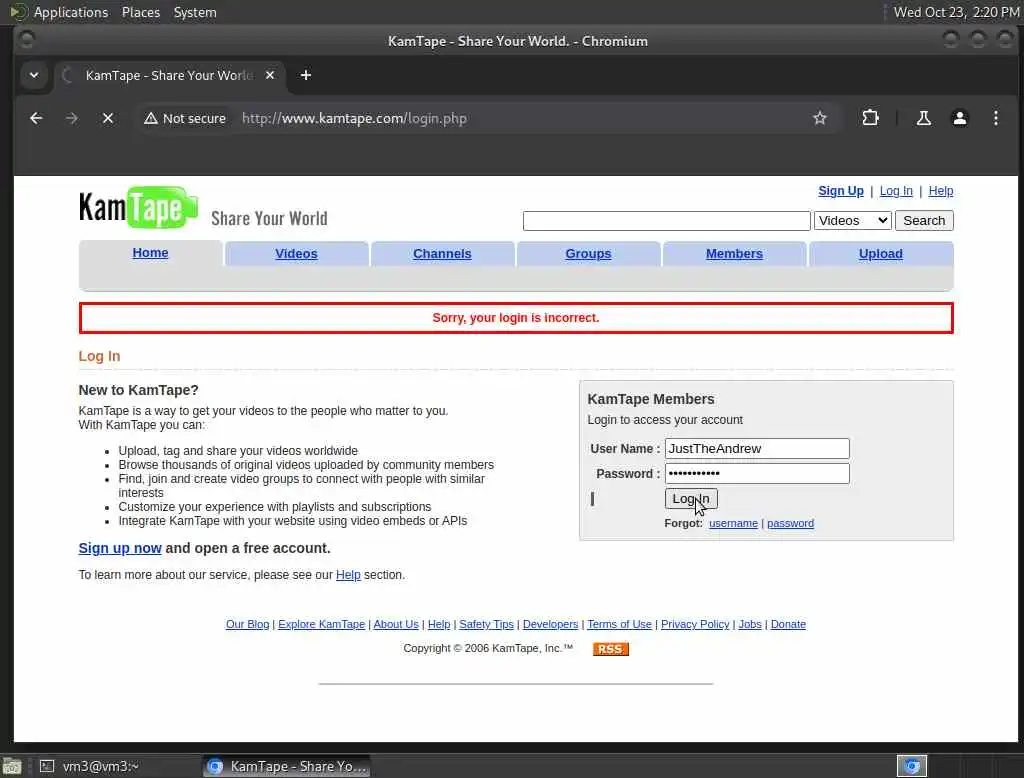The width and height of the screenshot is (1024, 778).
Task: Focus the Password field
Action: (x=757, y=474)
